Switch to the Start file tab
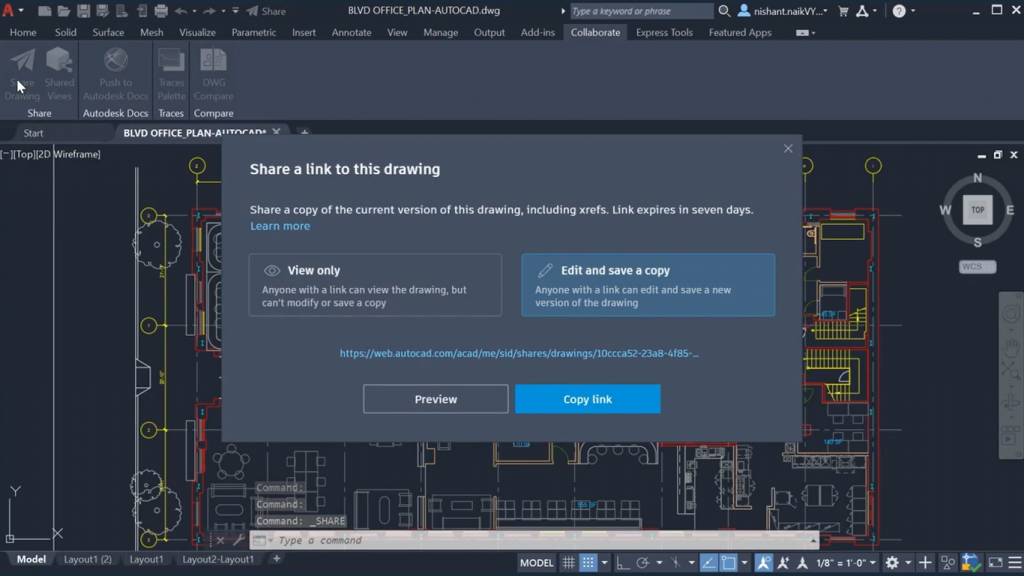 [x=33, y=133]
